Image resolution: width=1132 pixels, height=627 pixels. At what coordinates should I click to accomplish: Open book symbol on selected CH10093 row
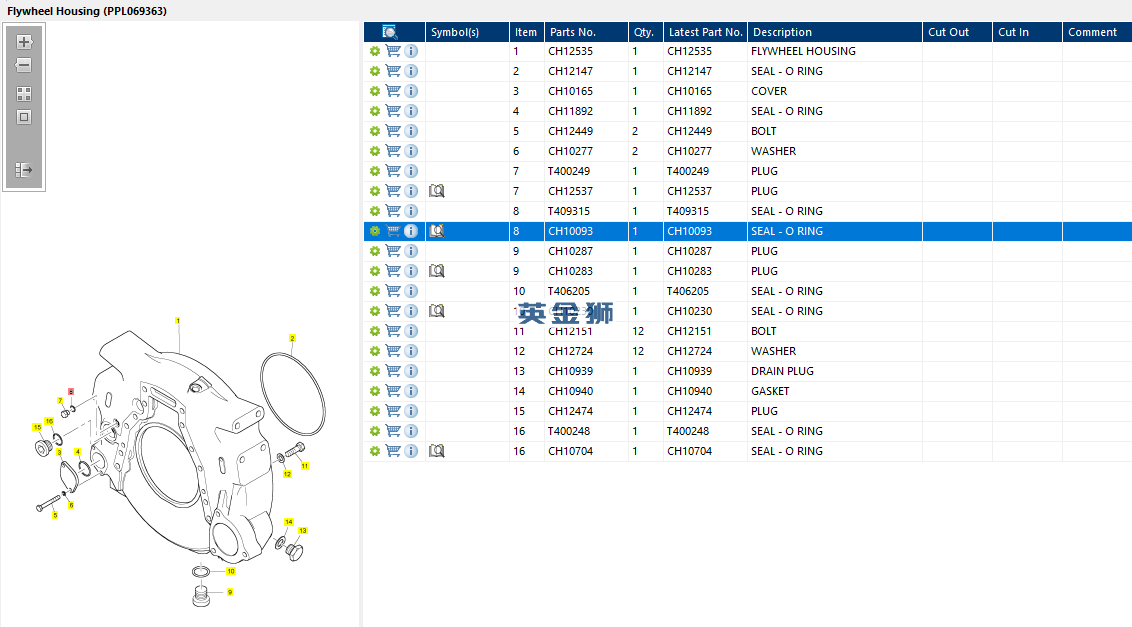(x=437, y=231)
